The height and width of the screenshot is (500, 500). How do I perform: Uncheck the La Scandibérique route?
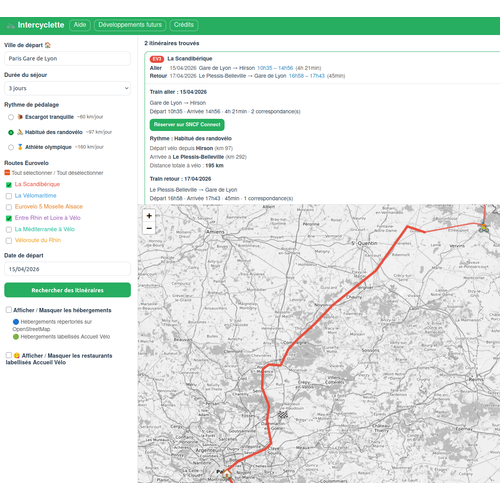(9, 185)
